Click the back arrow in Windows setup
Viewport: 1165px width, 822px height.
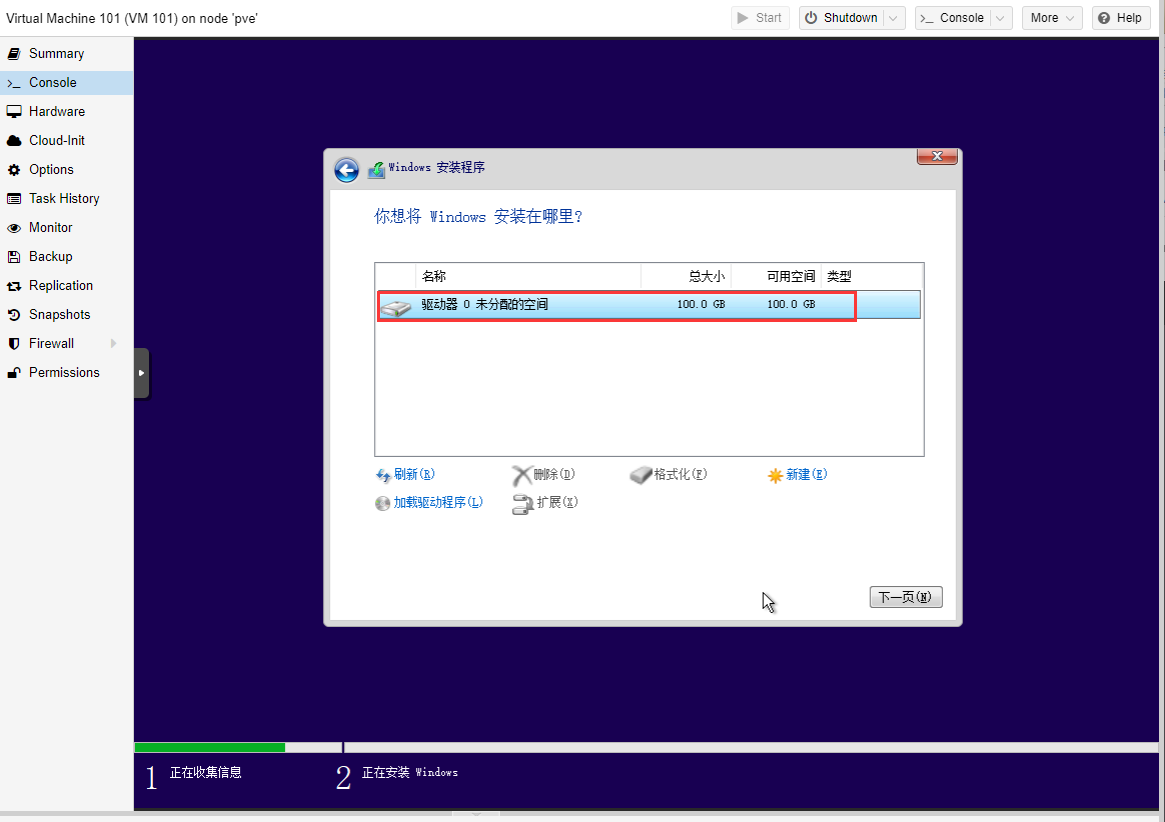[x=346, y=170]
